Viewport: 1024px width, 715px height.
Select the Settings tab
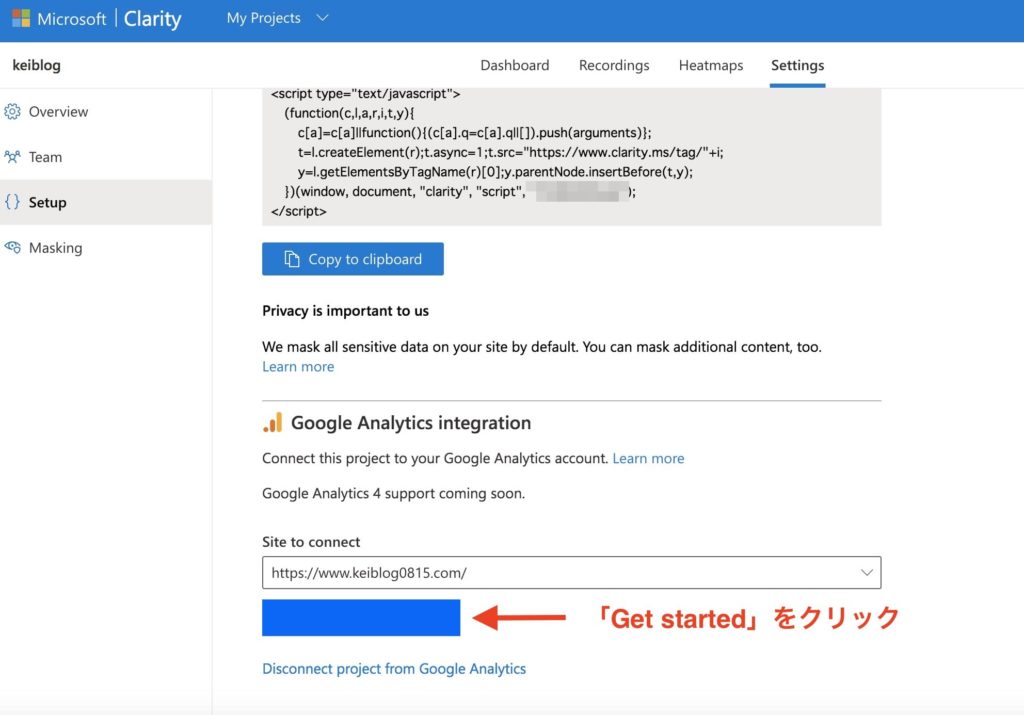(x=797, y=65)
